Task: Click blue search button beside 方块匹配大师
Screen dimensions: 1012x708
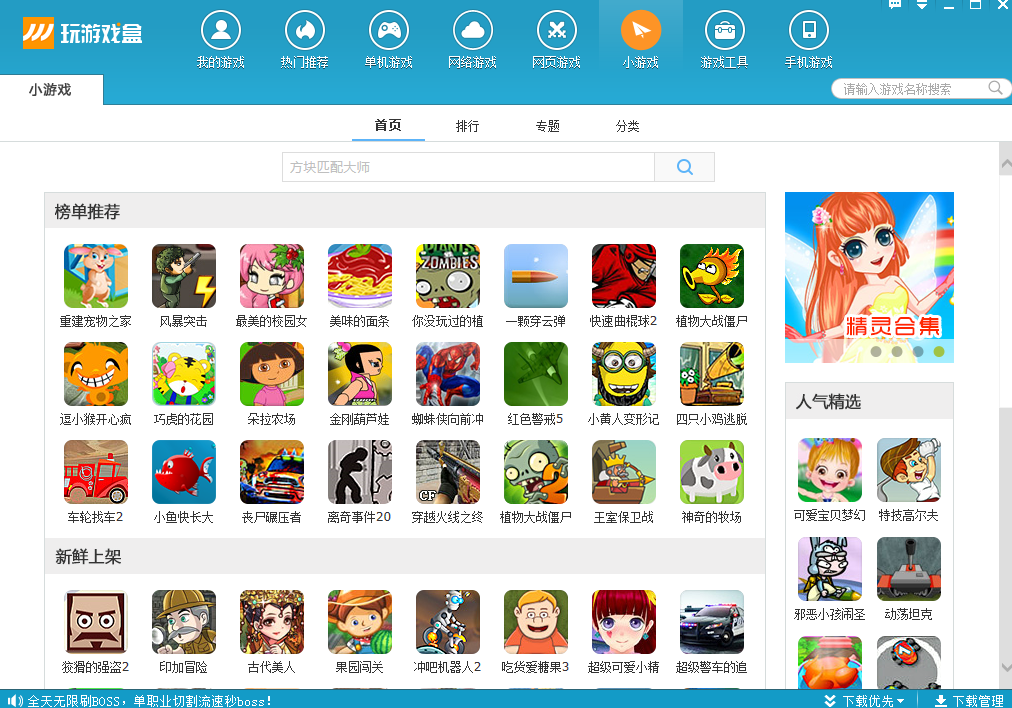Action: pyautogui.click(x=684, y=167)
